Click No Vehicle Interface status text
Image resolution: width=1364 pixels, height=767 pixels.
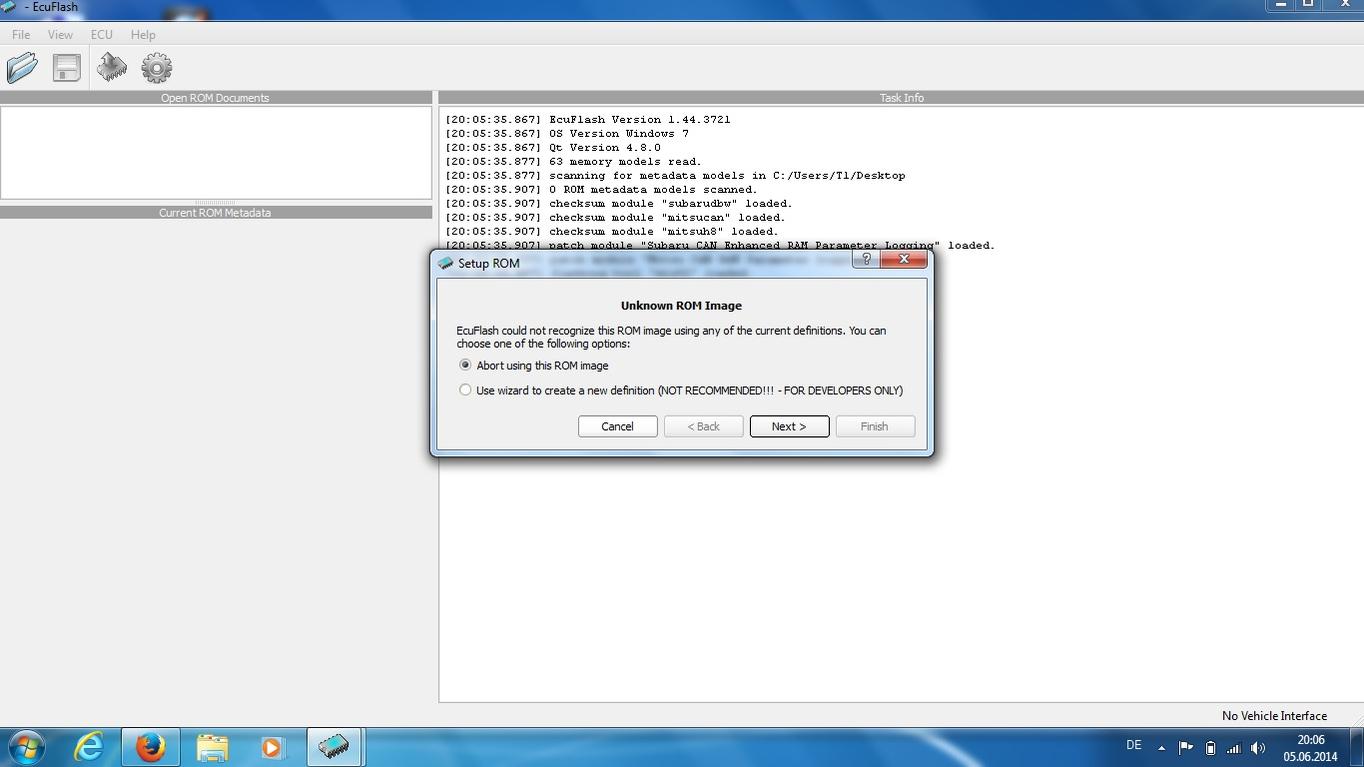coord(1274,716)
